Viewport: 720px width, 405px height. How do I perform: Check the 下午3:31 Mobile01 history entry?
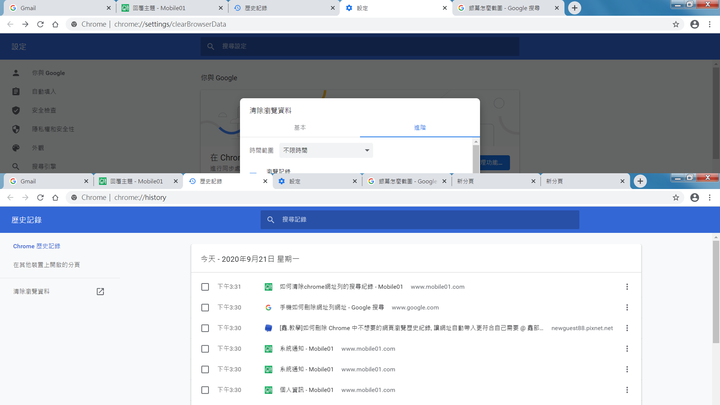point(205,287)
